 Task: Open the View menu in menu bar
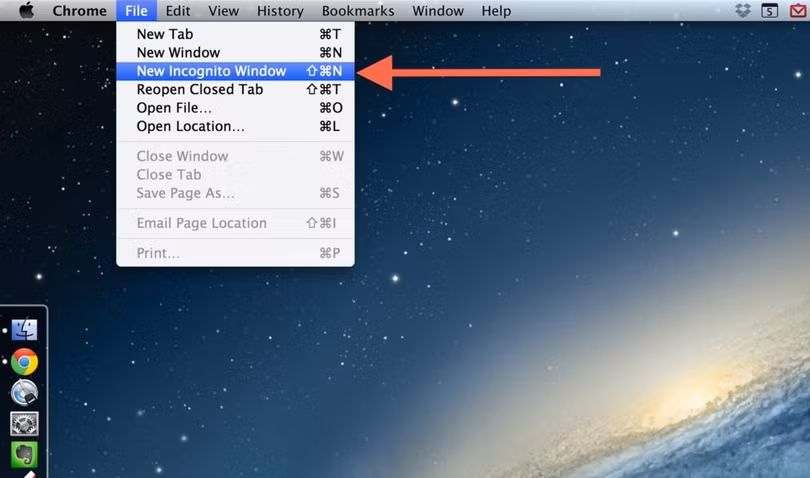point(224,10)
